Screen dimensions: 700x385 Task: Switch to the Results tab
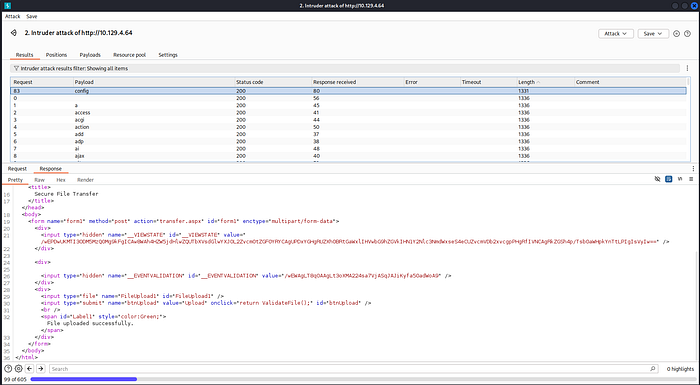(x=25, y=54)
